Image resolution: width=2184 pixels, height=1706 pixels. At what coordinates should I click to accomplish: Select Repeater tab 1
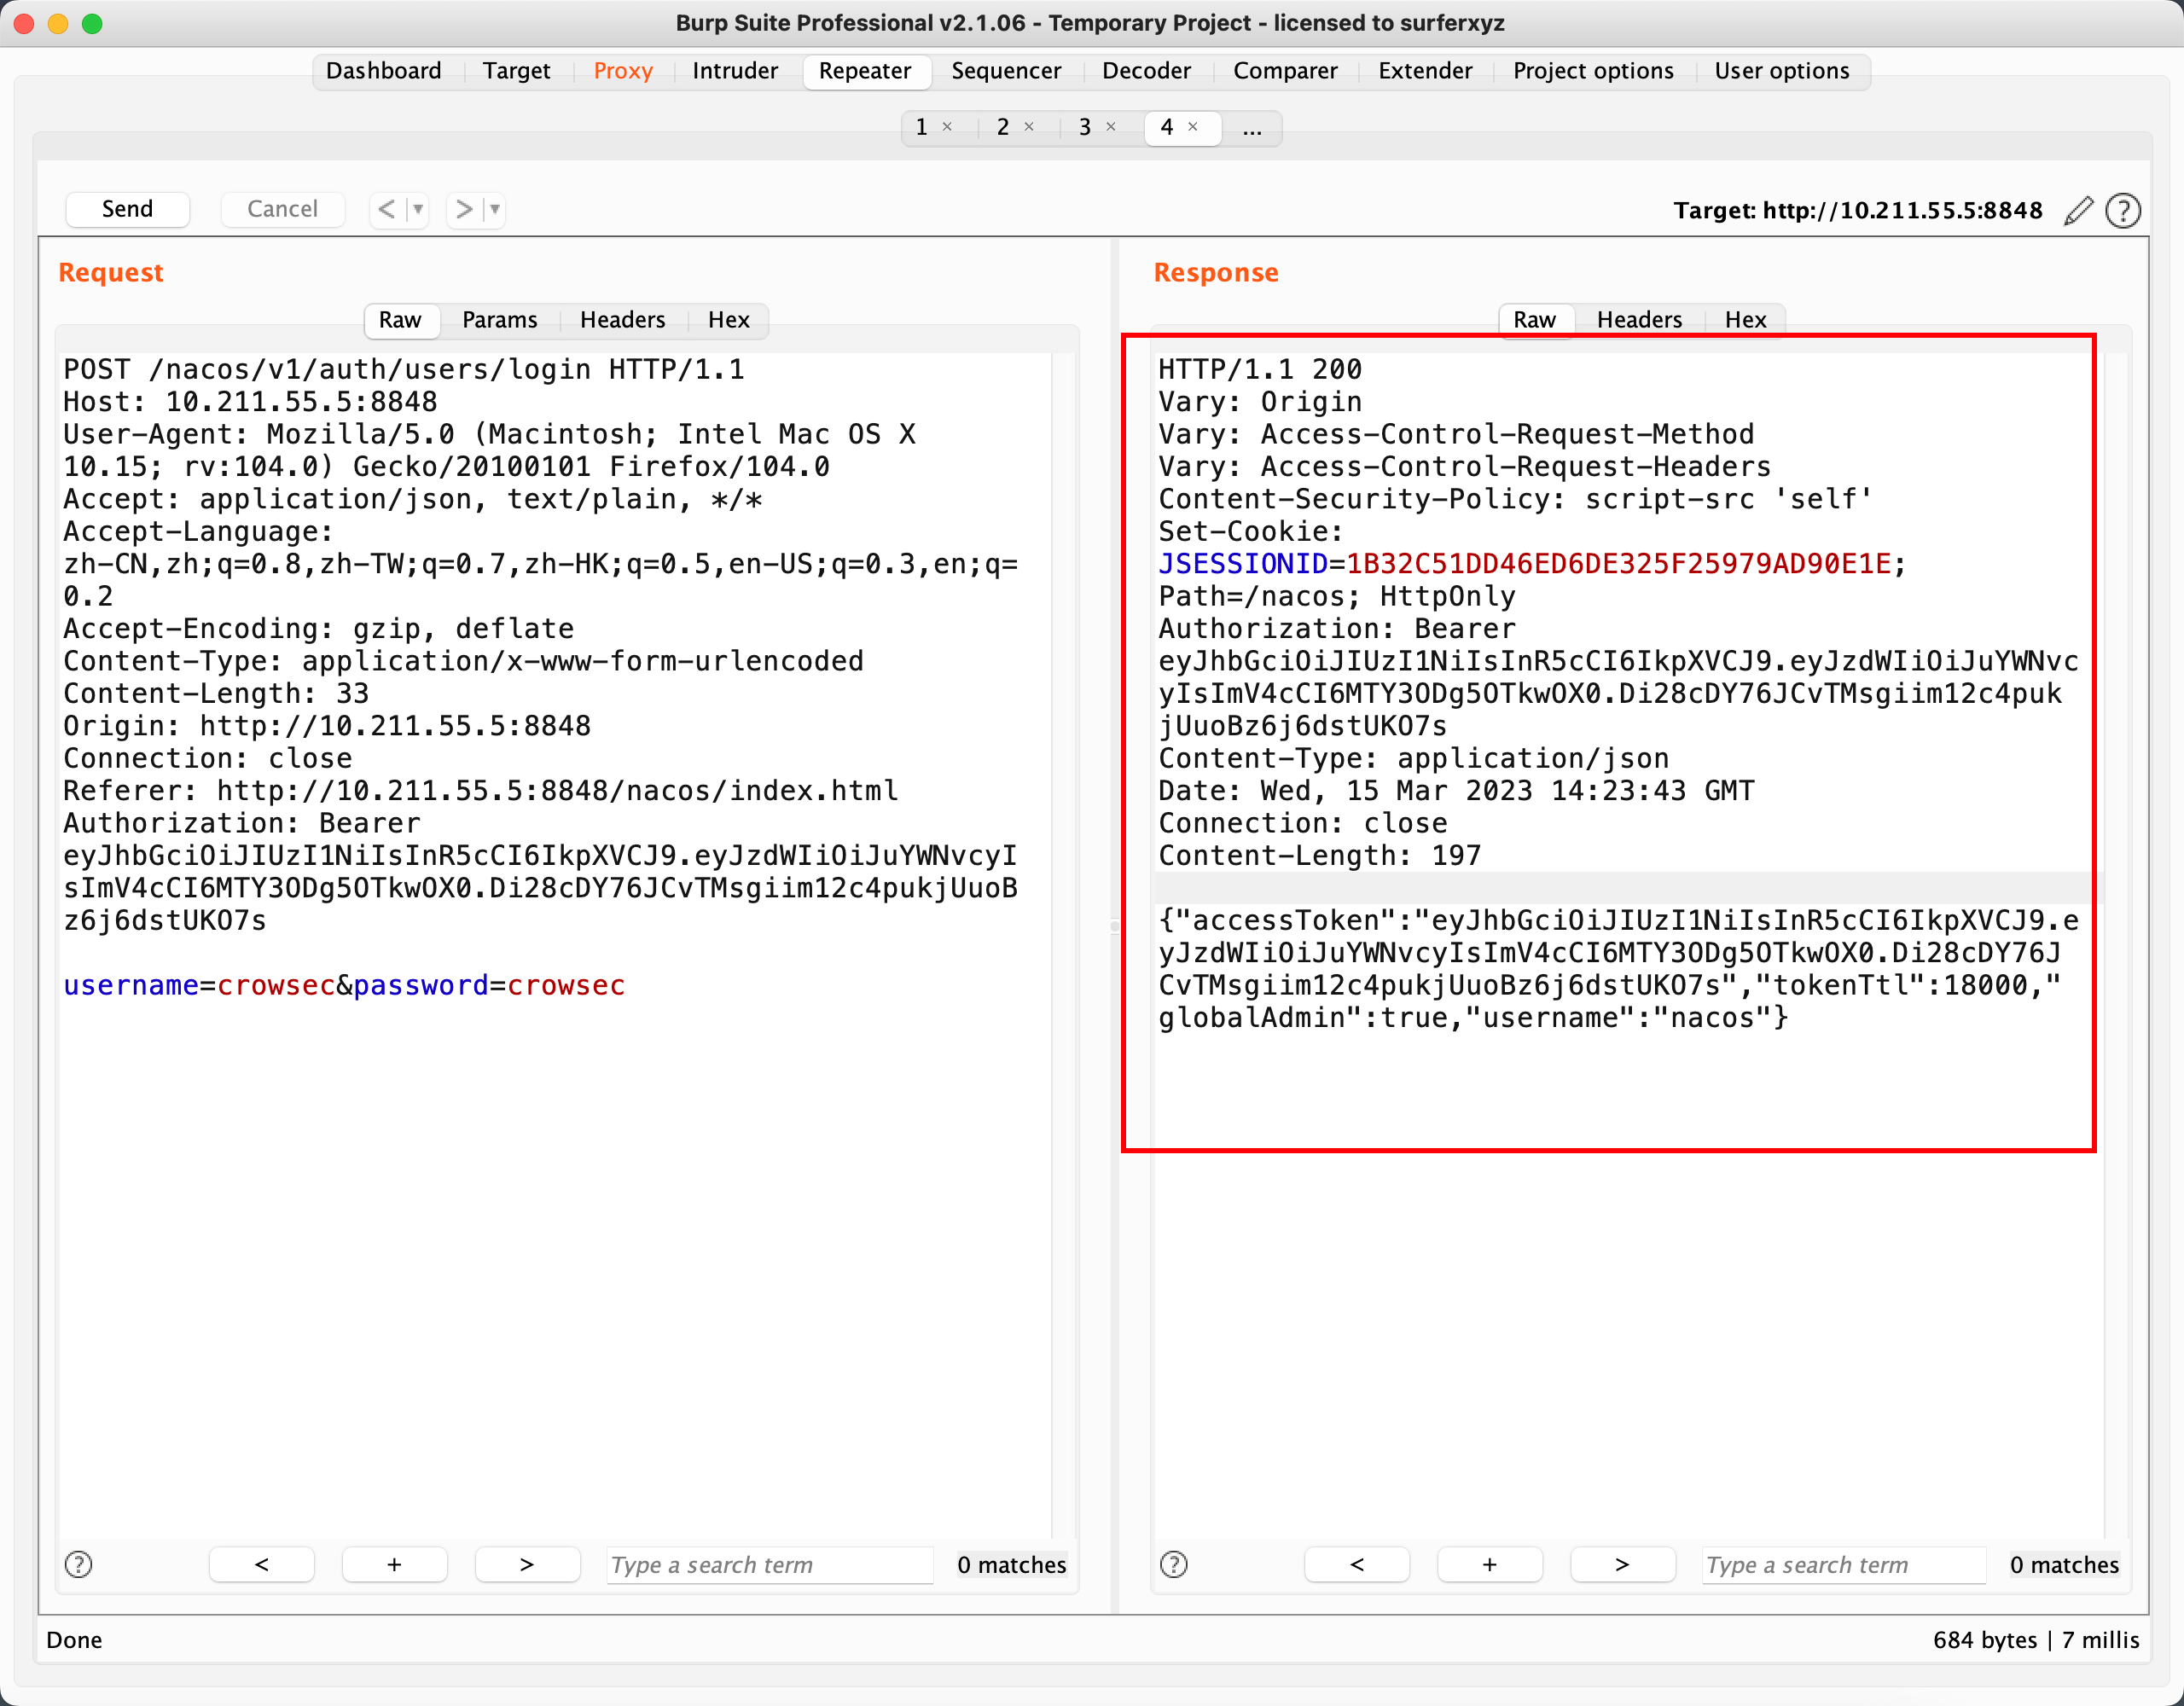click(922, 127)
